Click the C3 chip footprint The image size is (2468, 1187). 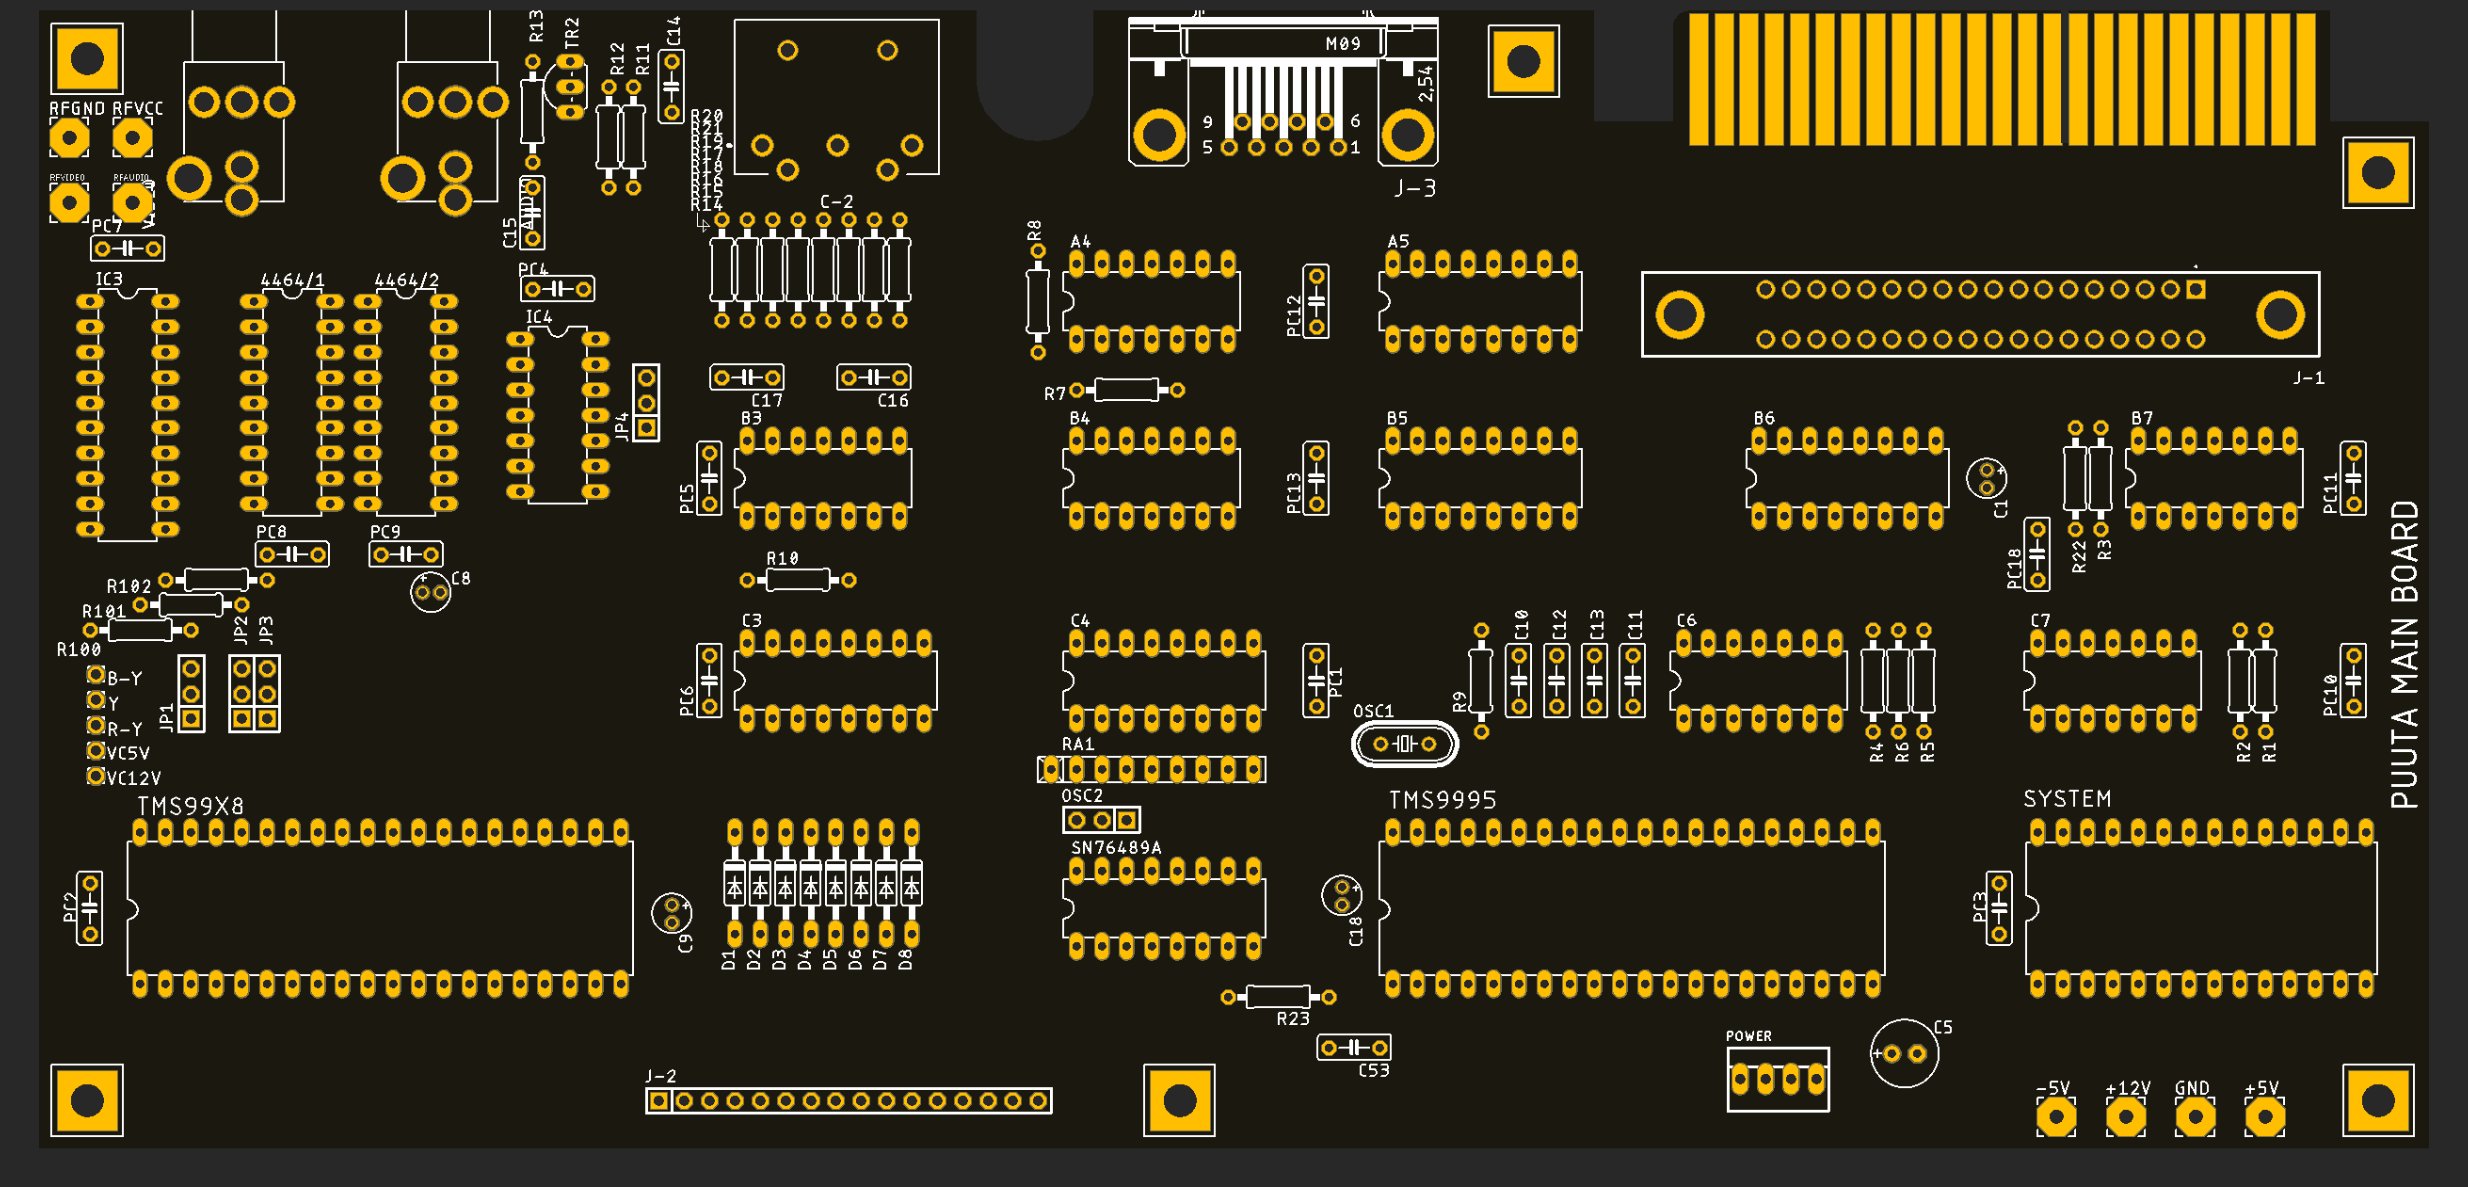tap(835, 681)
